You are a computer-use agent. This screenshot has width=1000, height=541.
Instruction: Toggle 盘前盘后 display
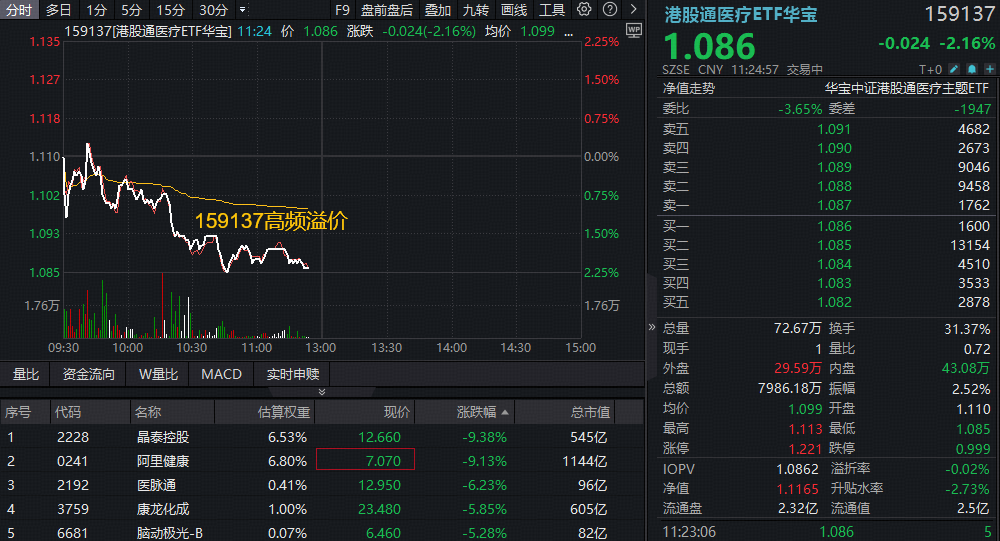pos(387,10)
